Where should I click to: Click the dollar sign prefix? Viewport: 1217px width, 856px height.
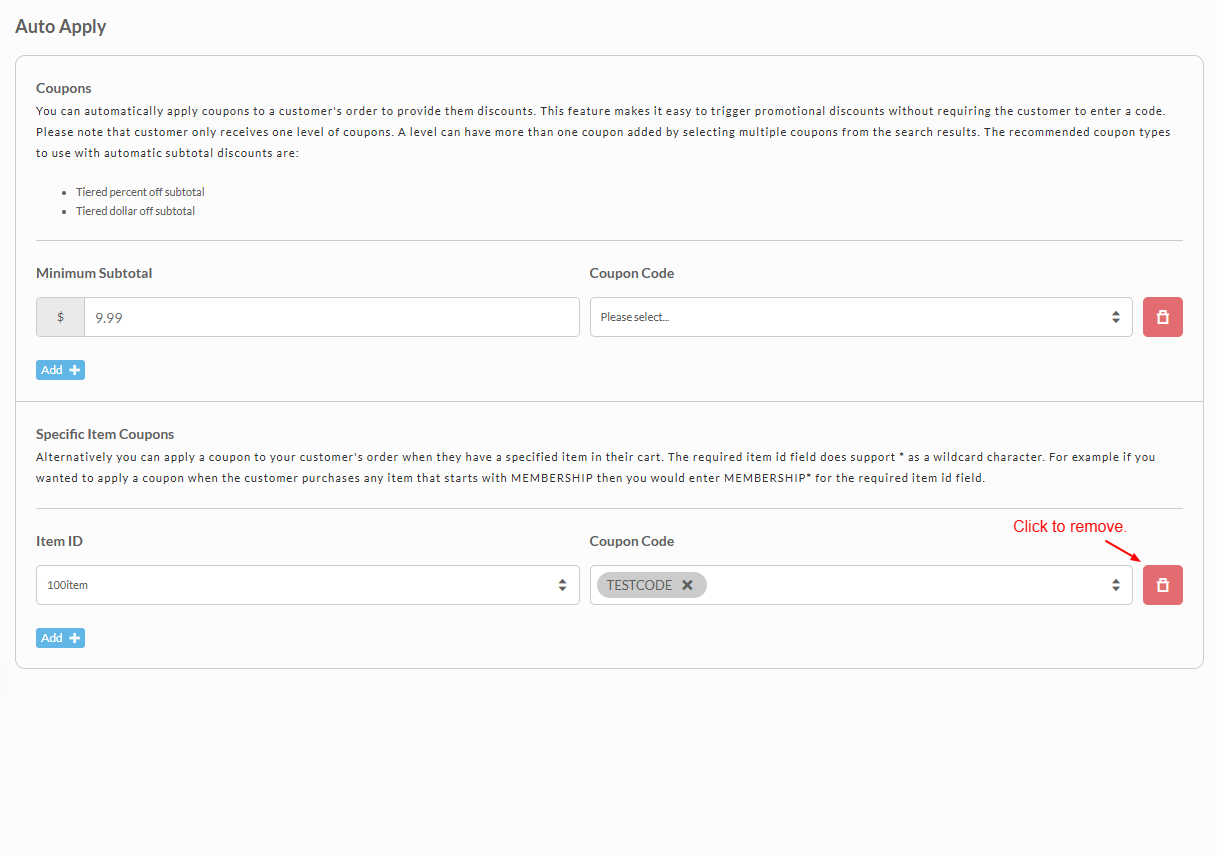60,317
